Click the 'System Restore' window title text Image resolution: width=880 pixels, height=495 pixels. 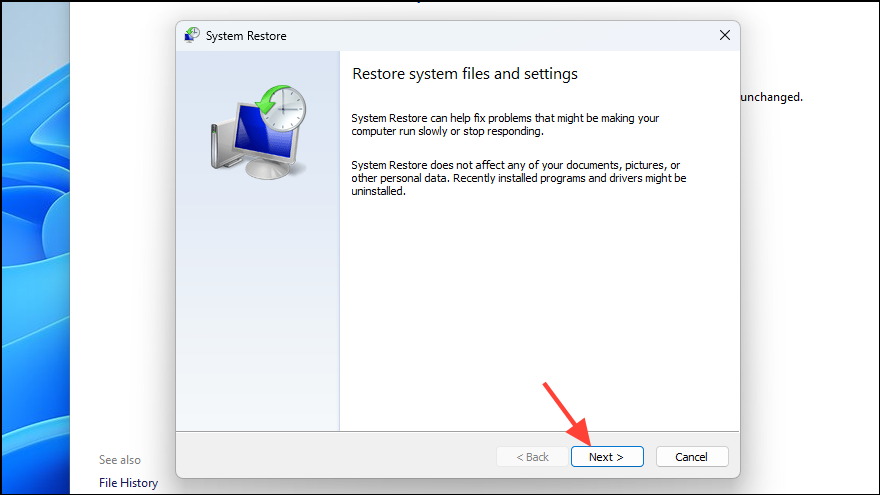pos(246,36)
